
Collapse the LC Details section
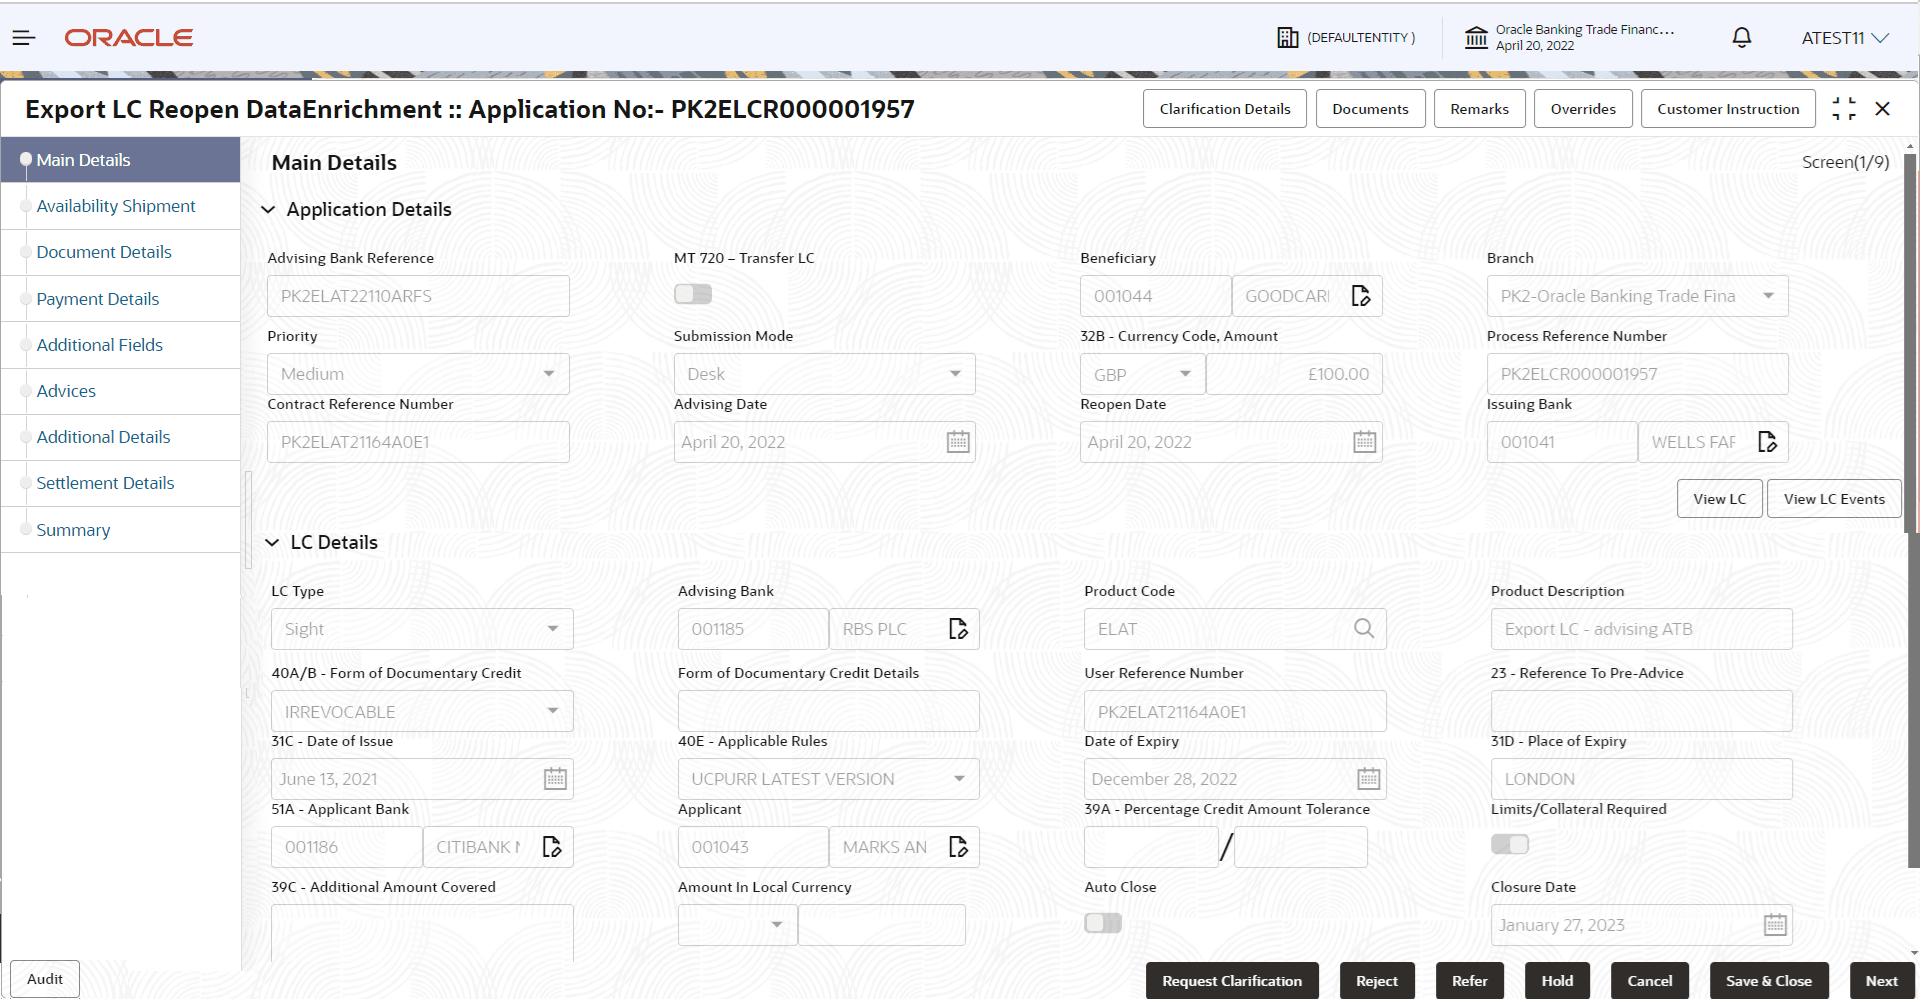[272, 542]
